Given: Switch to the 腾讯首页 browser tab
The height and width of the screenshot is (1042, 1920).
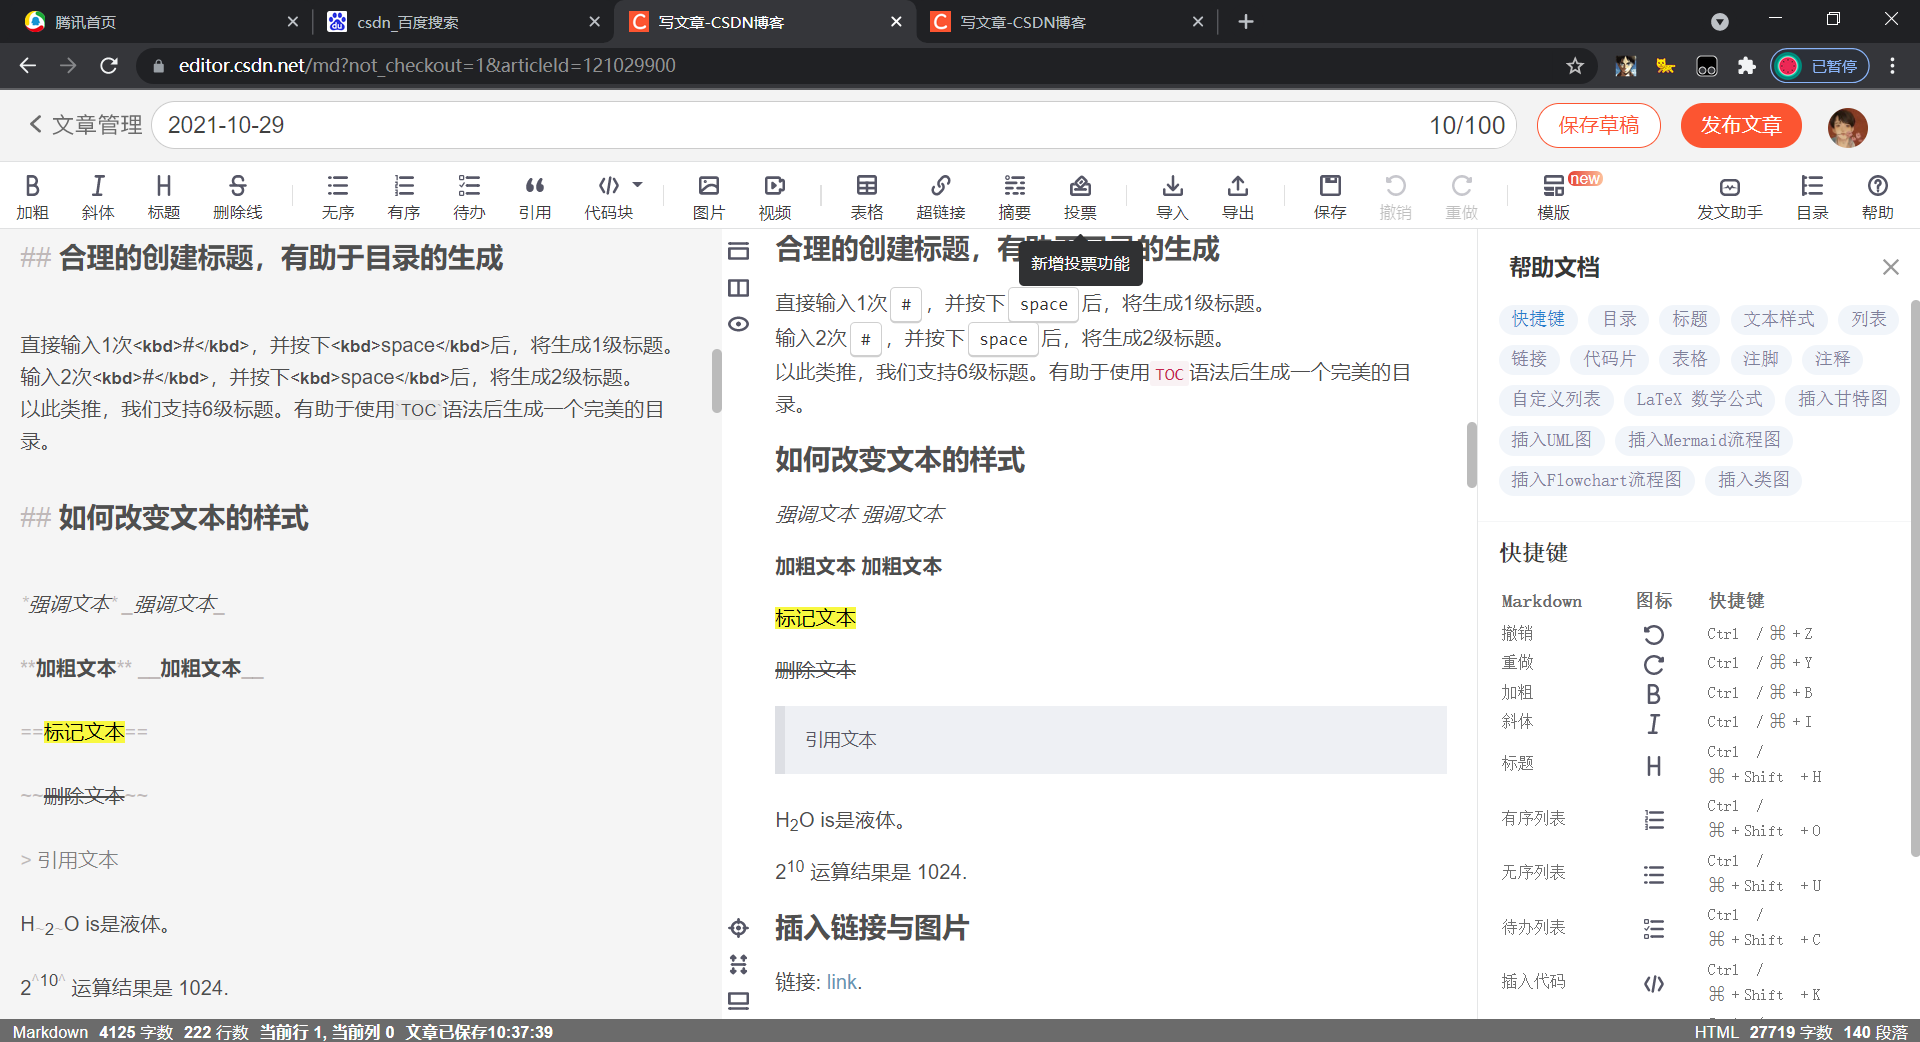Looking at the screenshot, I should (x=160, y=22).
